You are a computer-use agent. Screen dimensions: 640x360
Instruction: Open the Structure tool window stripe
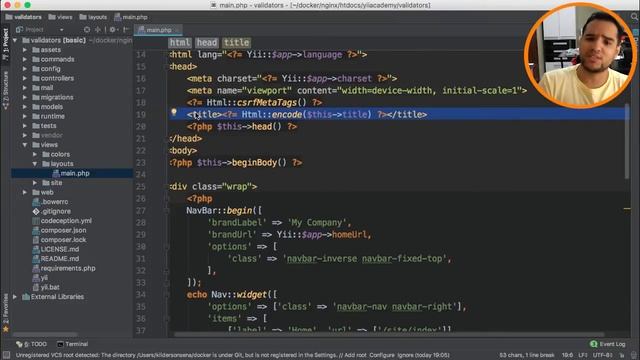click(x=5, y=91)
